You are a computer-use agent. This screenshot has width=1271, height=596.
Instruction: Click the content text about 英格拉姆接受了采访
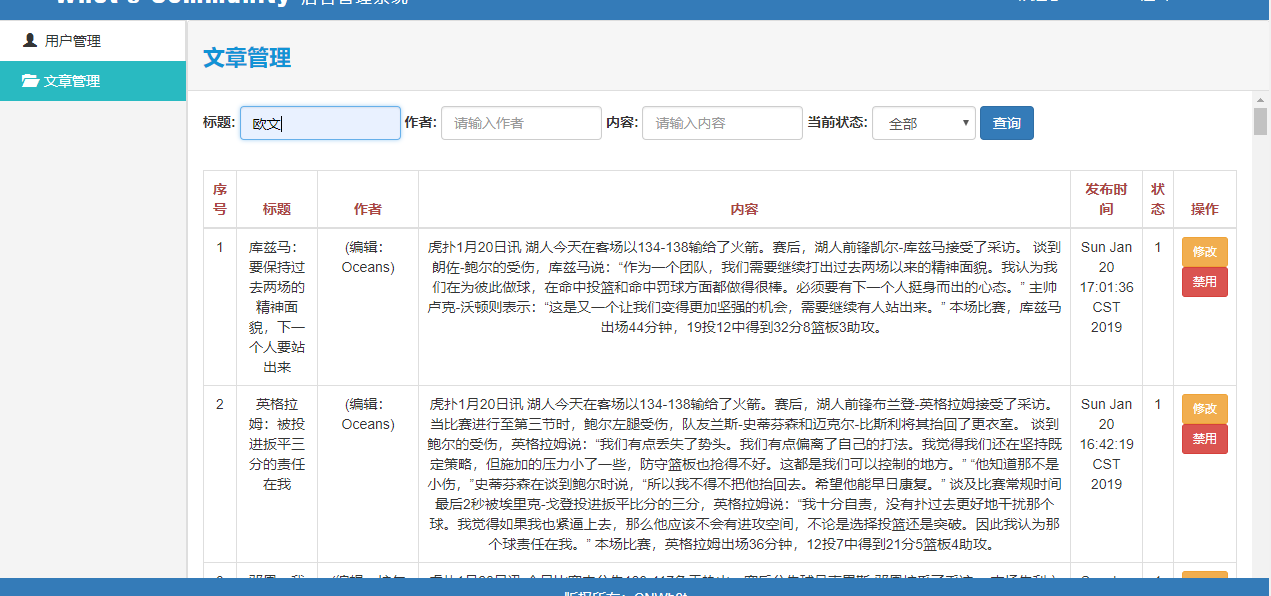click(744, 474)
